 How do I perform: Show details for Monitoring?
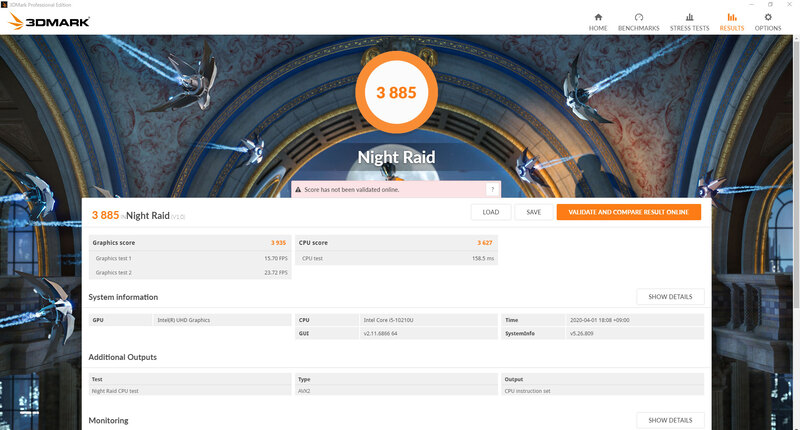pyautogui.click(x=670, y=420)
